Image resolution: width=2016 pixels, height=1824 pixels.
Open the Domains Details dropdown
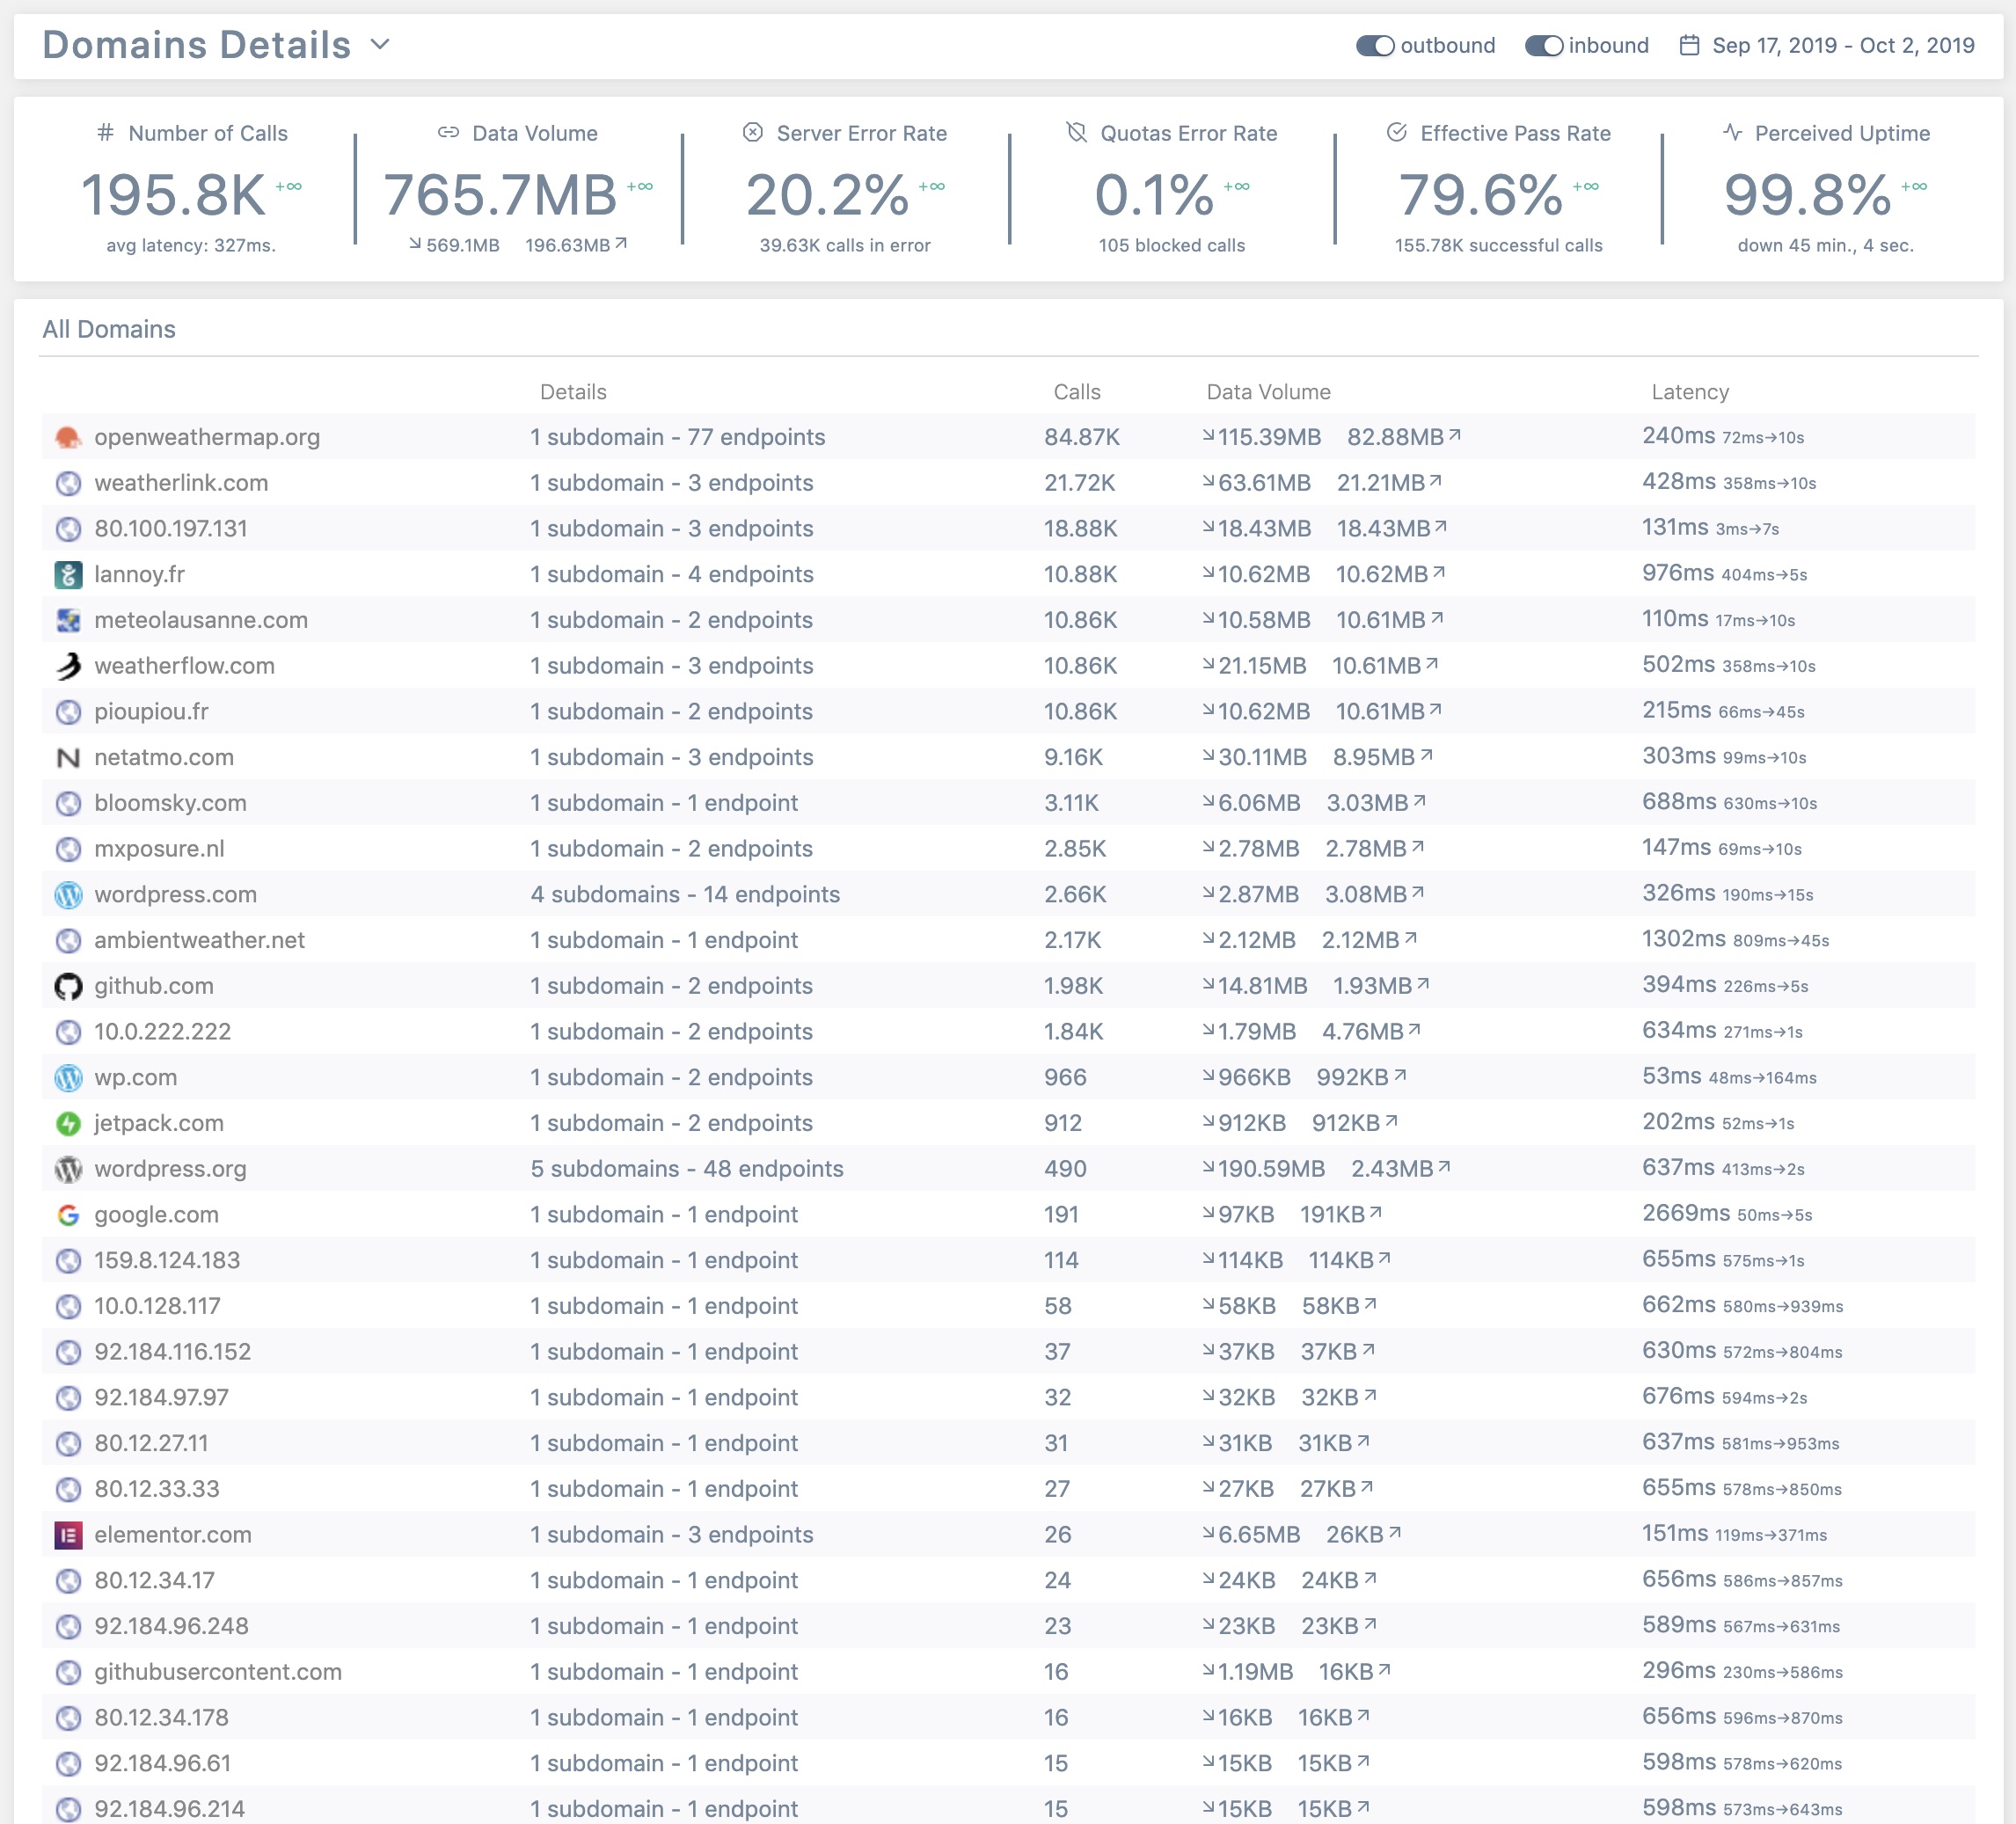tap(379, 45)
